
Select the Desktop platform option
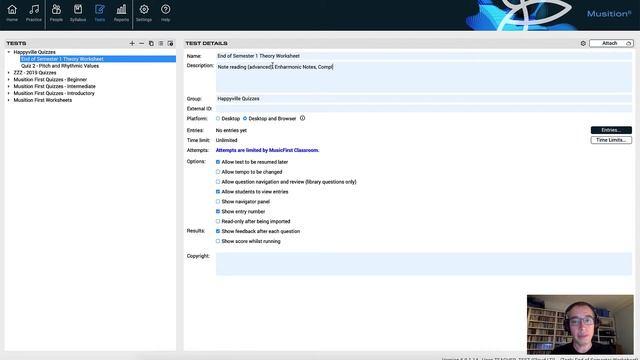(x=218, y=119)
